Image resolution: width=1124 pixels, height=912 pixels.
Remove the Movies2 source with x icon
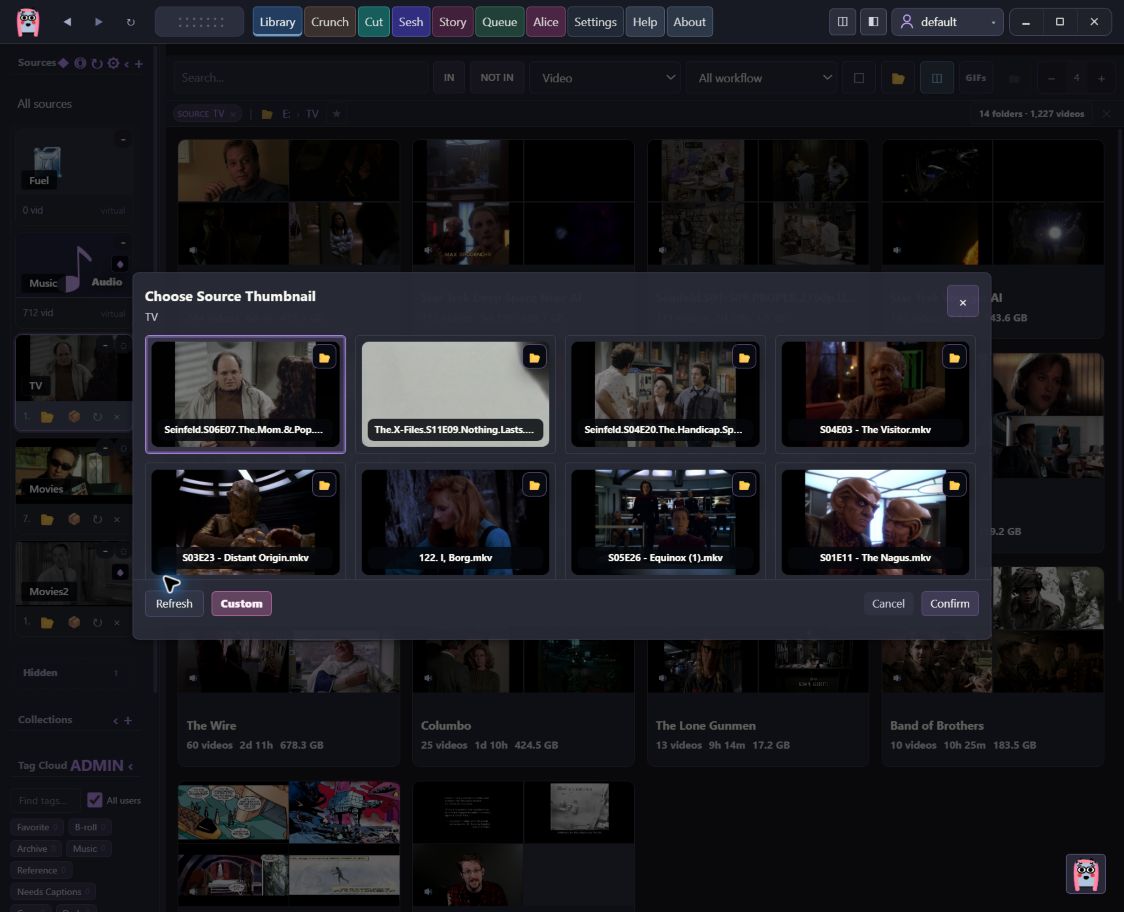pos(117,622)
